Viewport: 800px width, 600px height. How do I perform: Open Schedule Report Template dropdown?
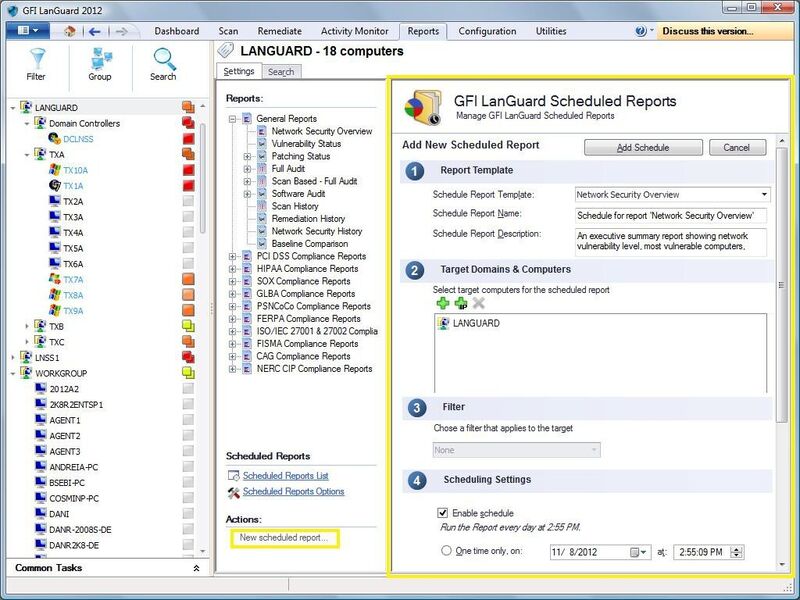[764, 194]
